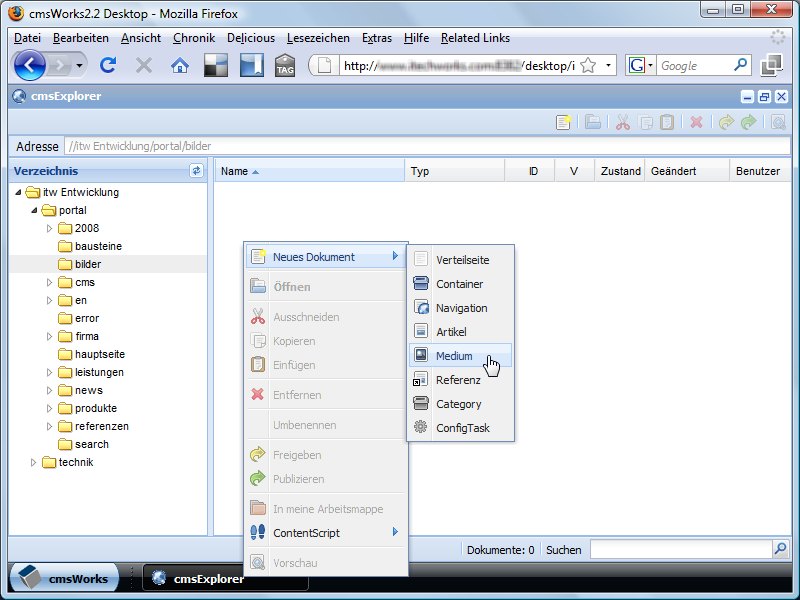Open the Delicious menu
The width and height of the screenshot is (800, 600).
(x=251, y=38)
